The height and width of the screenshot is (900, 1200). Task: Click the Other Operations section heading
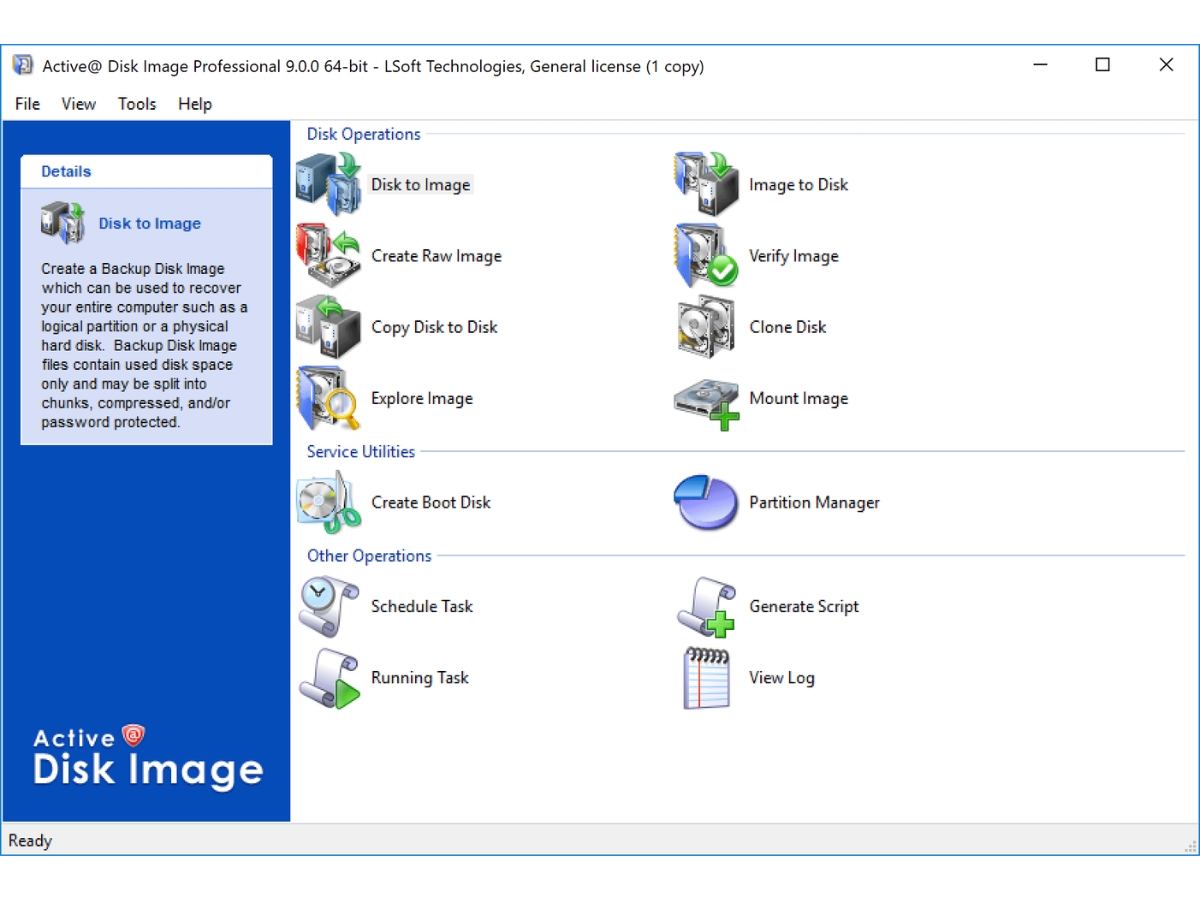pyautogui.click(x=369, y=556)
